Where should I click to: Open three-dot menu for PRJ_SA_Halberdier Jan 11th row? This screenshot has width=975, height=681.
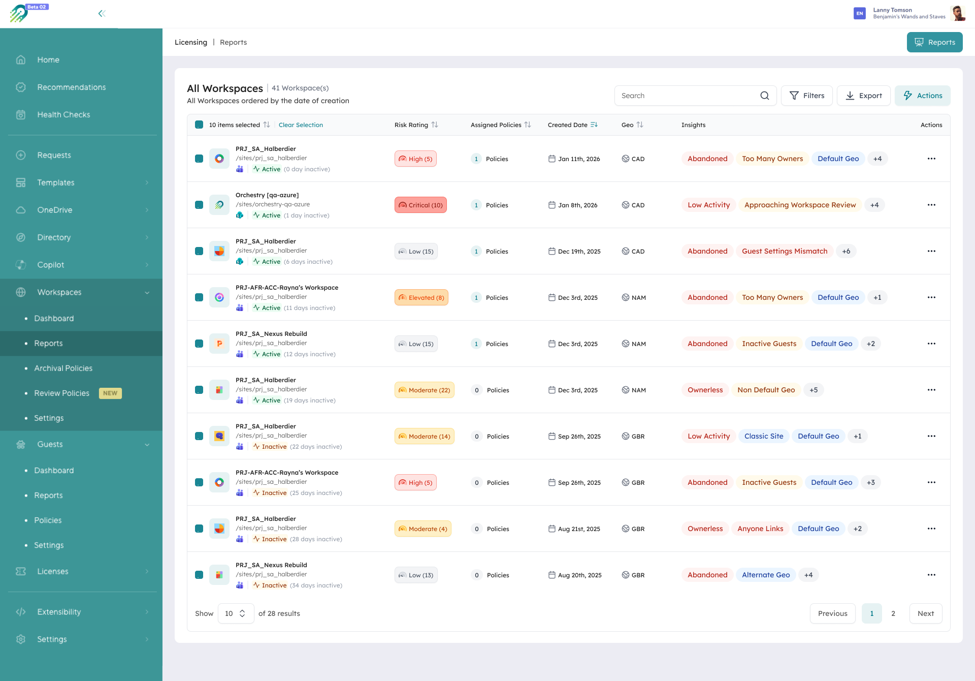[931, 159]
